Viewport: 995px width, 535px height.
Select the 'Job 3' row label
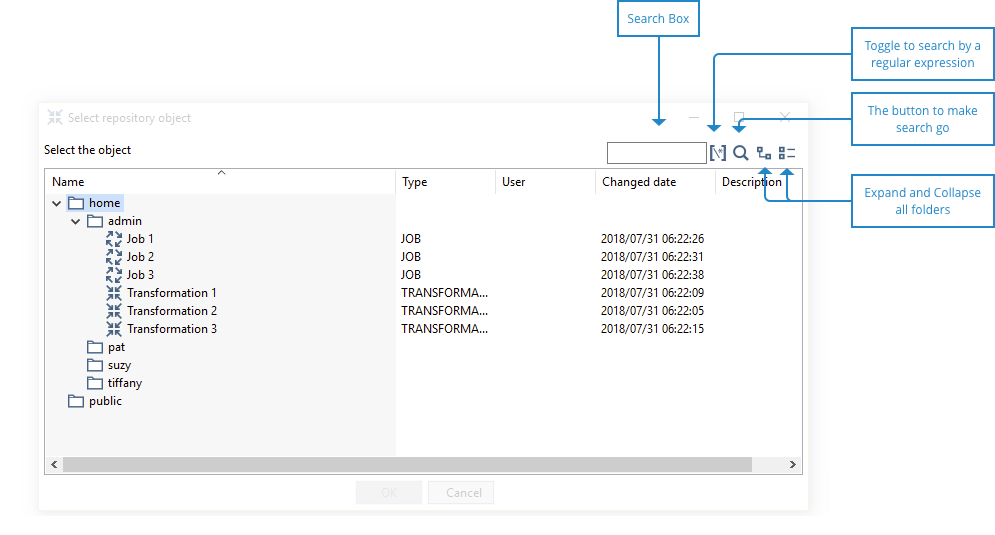pyautogui.click(x=140, y=275)
